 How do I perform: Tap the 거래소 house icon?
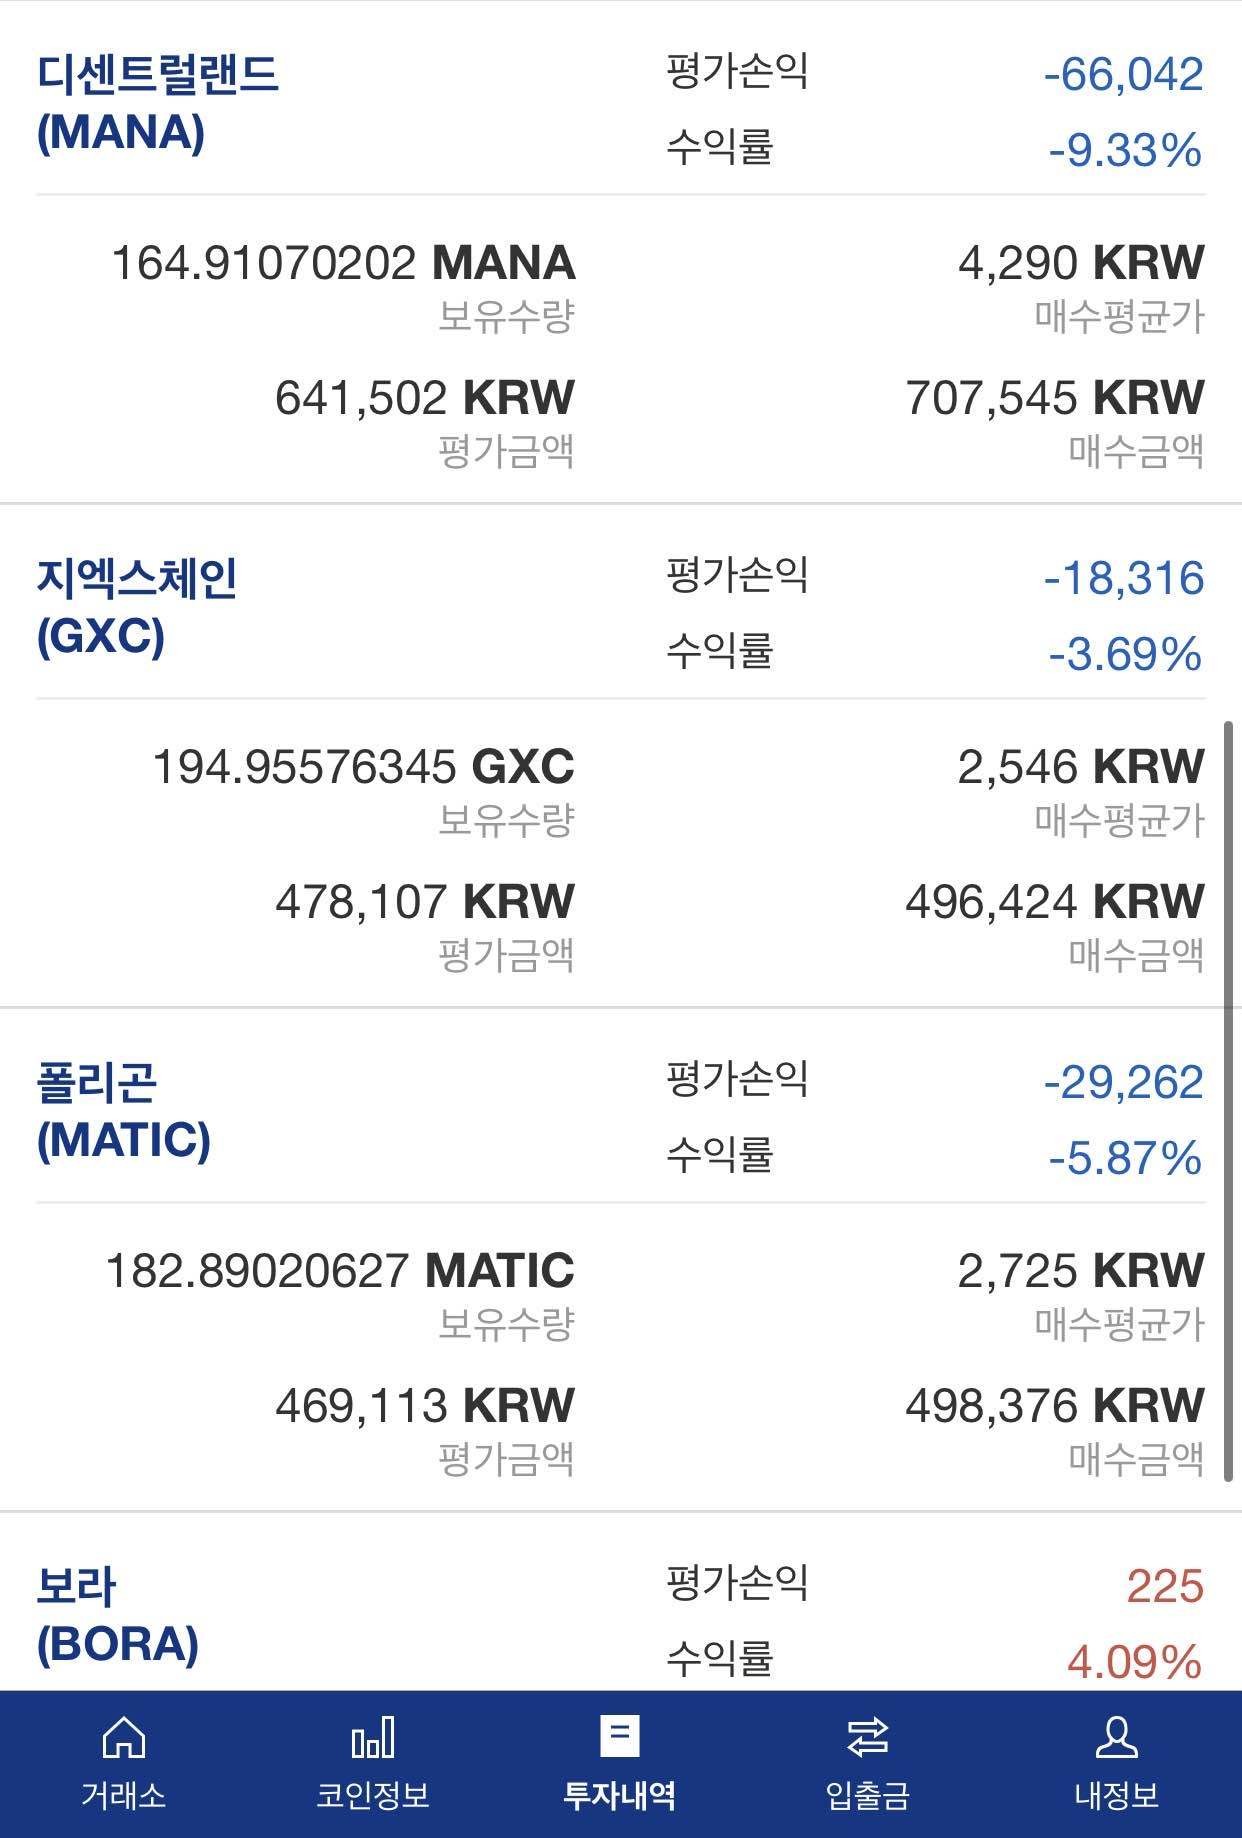tap(124, 1737)
